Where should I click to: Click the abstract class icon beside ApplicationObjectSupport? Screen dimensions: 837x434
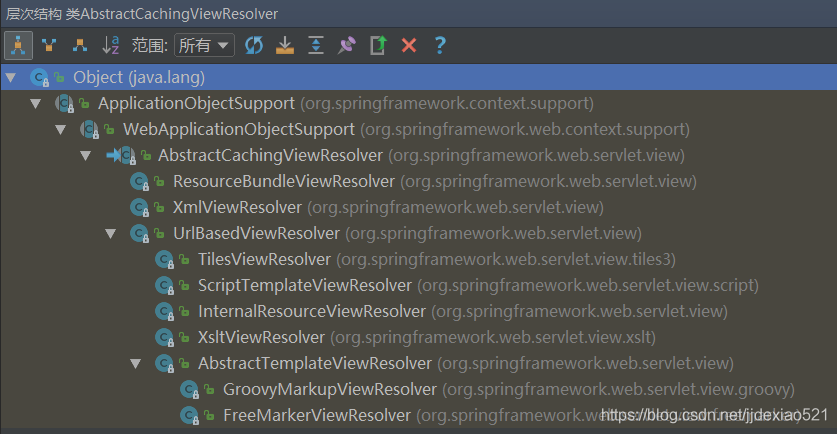click(65, 104)
